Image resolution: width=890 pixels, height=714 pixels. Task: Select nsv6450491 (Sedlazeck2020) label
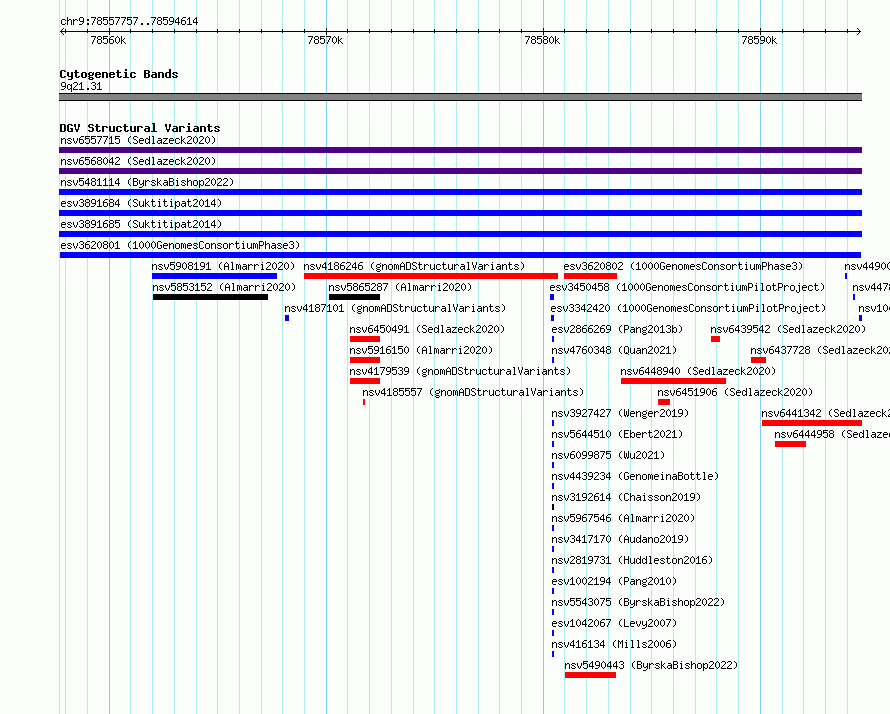pos(427,329)
